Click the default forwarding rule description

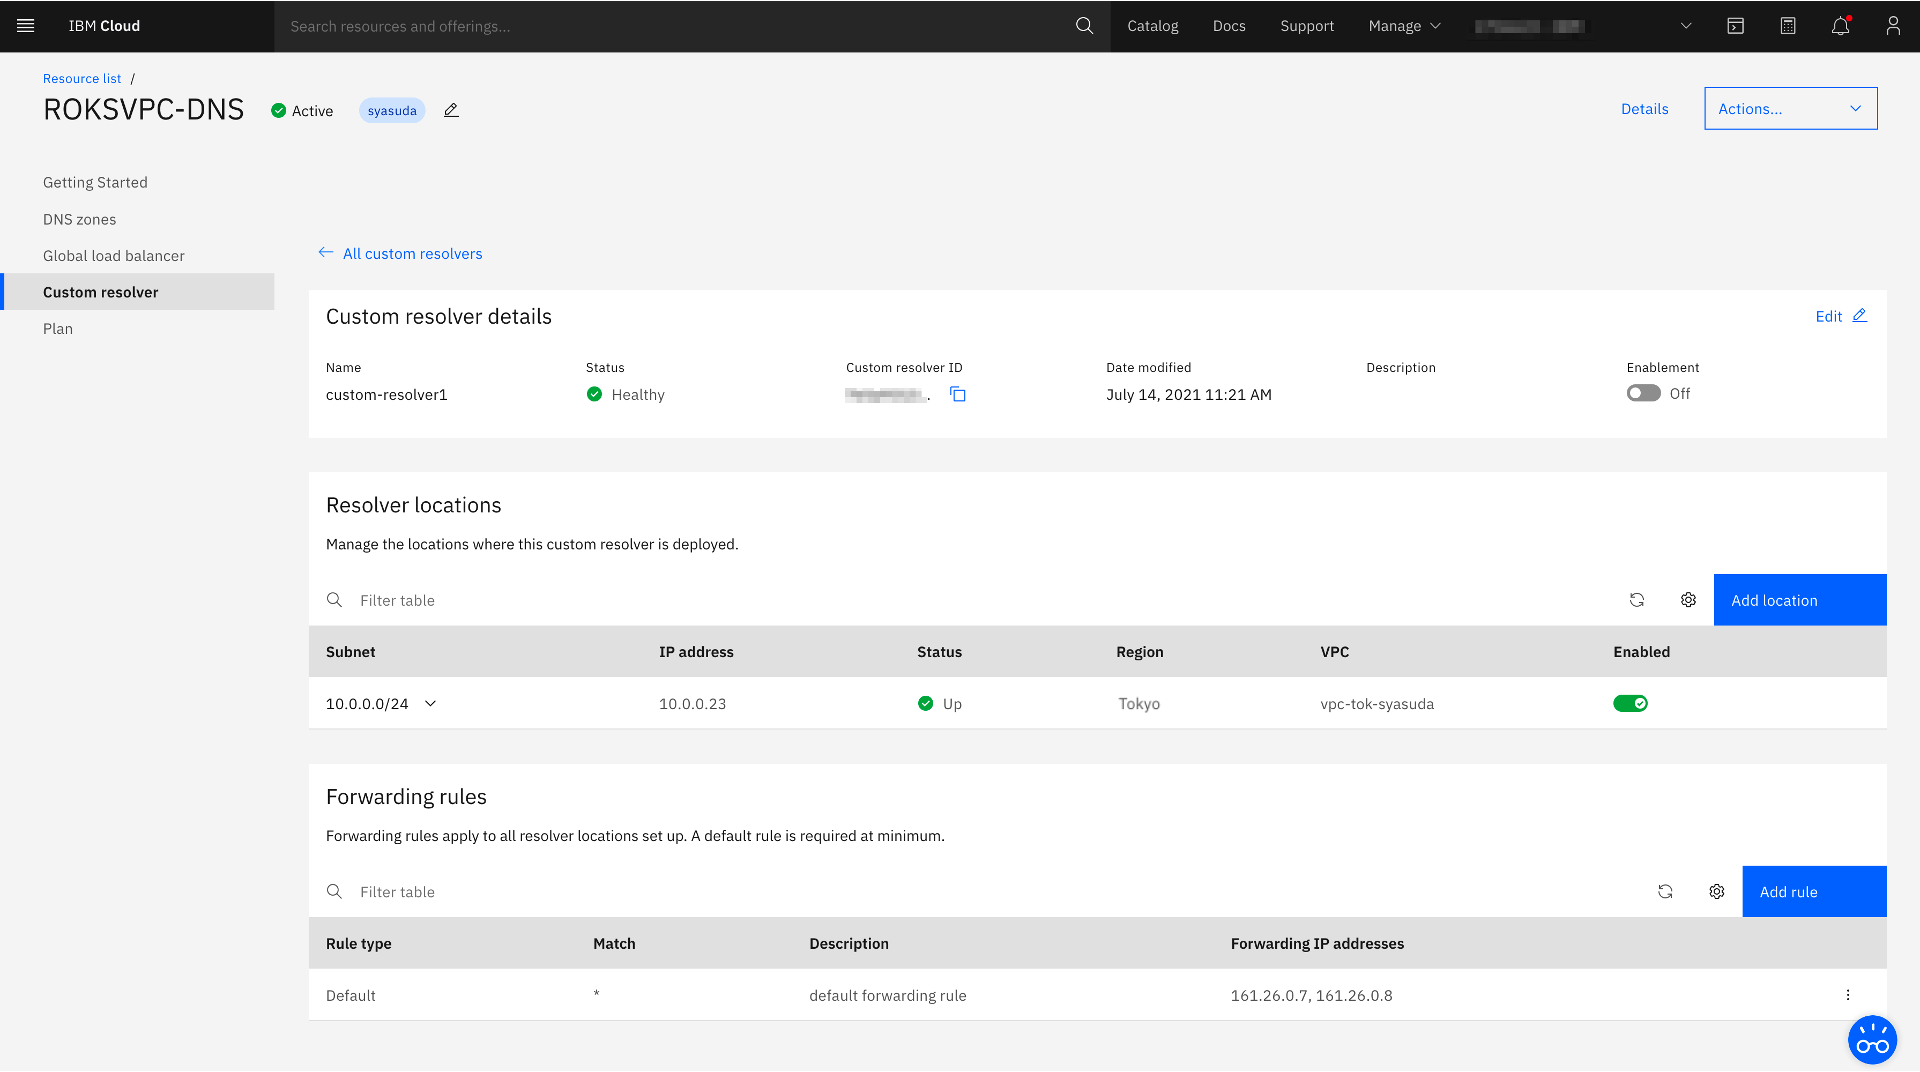click(x=887, y=996)
